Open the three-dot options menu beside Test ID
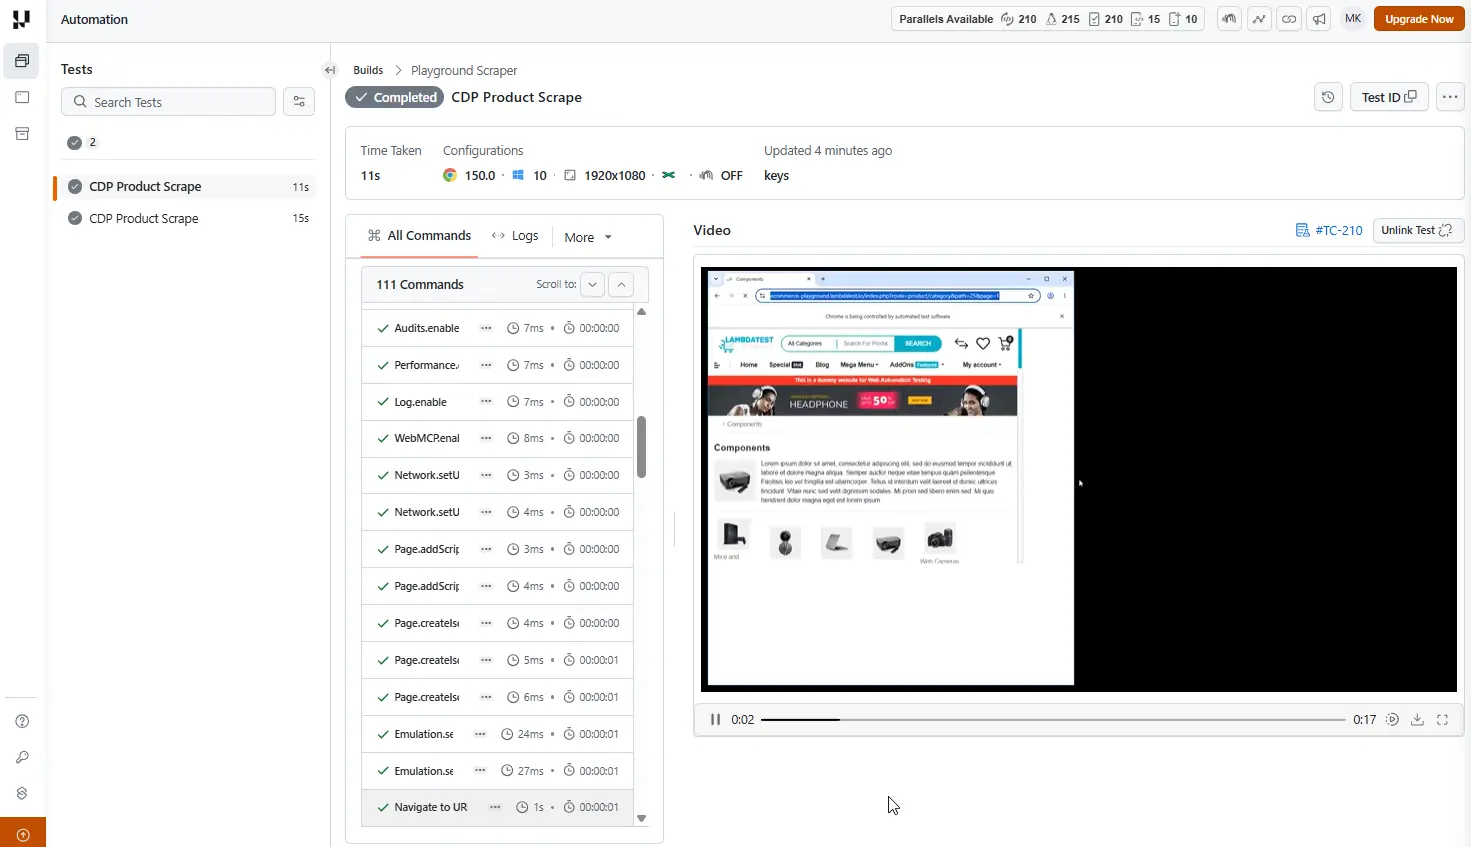This screenshot has height=847, width=1471. tap(1450, 97)
